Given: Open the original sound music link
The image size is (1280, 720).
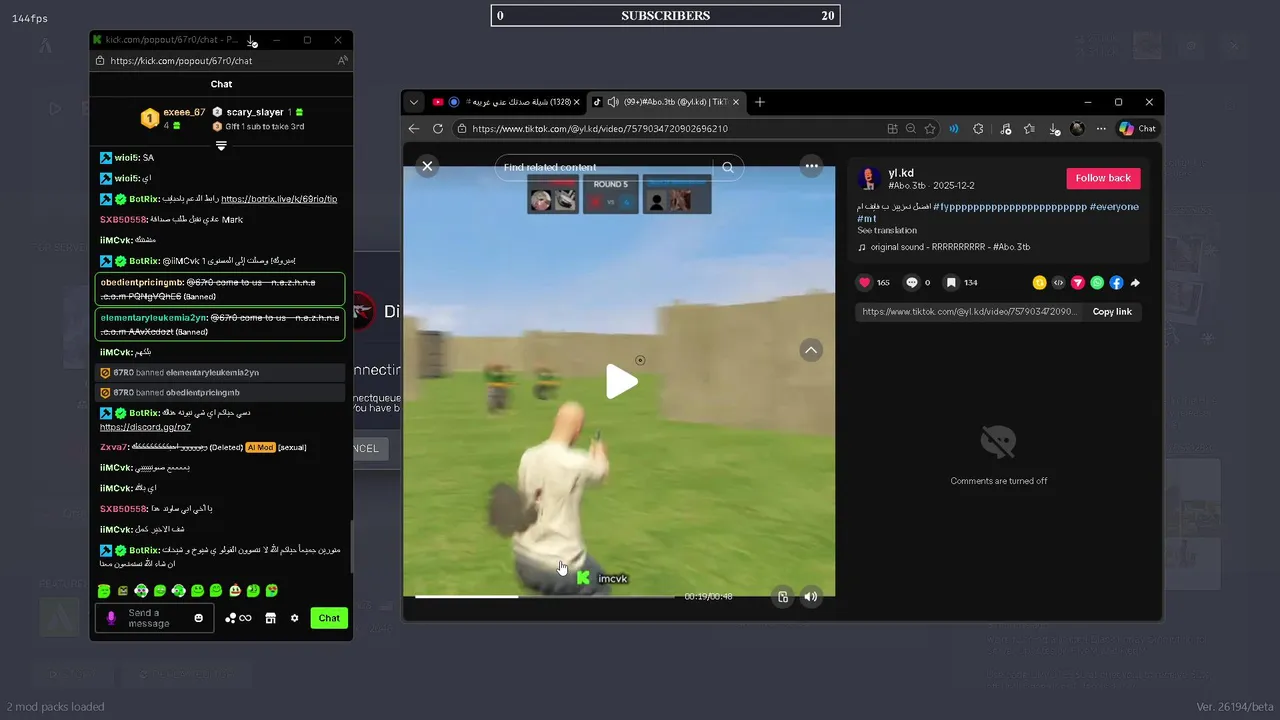Looking at the screenshot, I should tap(944, 247).
